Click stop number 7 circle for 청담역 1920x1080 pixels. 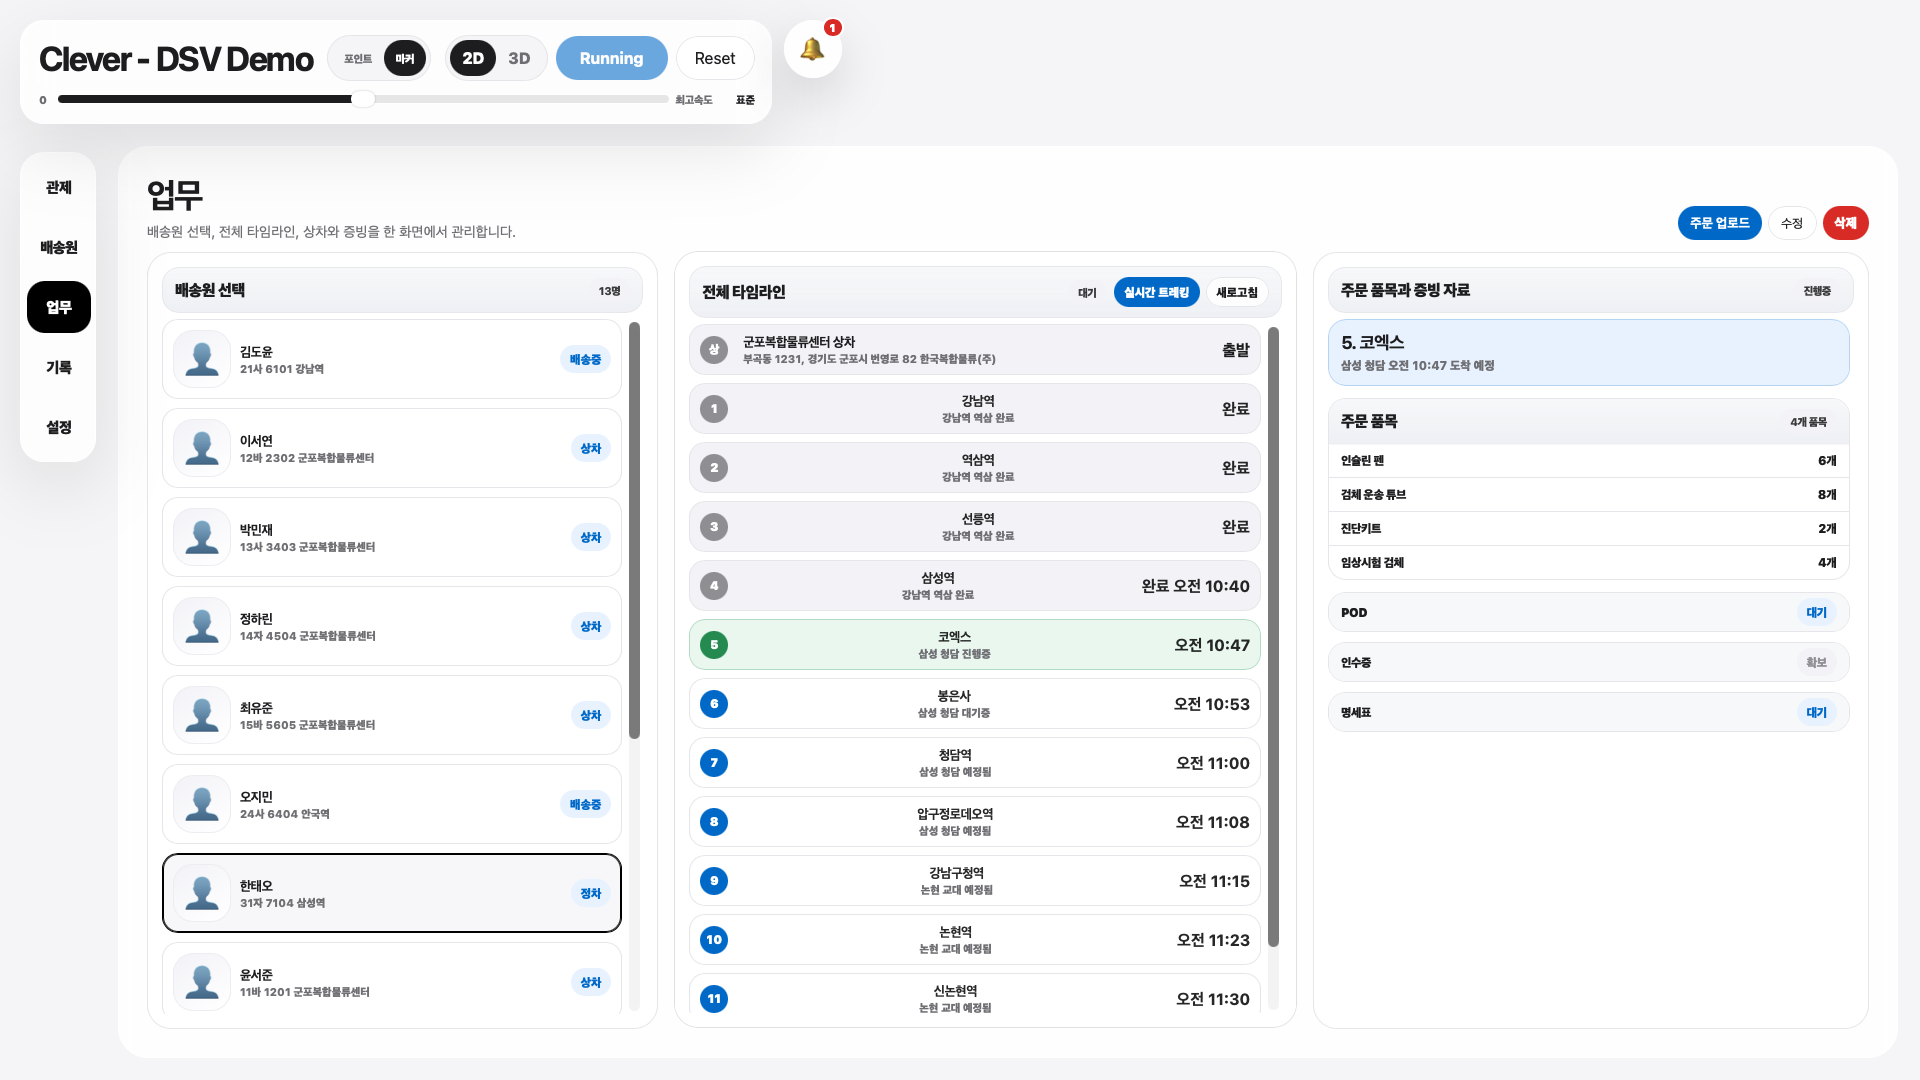[714, 763]
